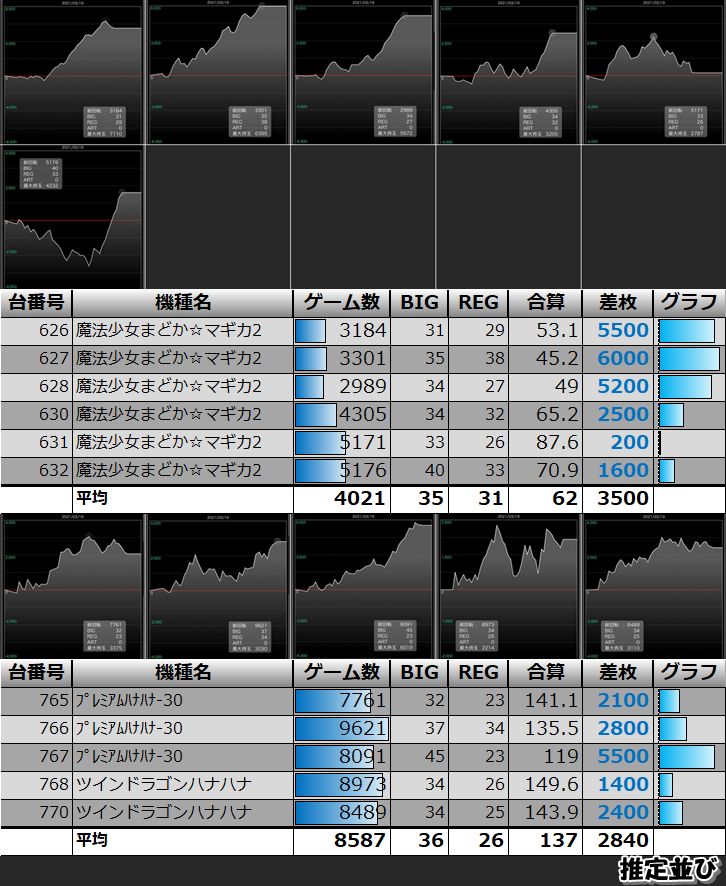Click the first table's 機種名 column header
The image size is (726, 886).
[182, 303]
